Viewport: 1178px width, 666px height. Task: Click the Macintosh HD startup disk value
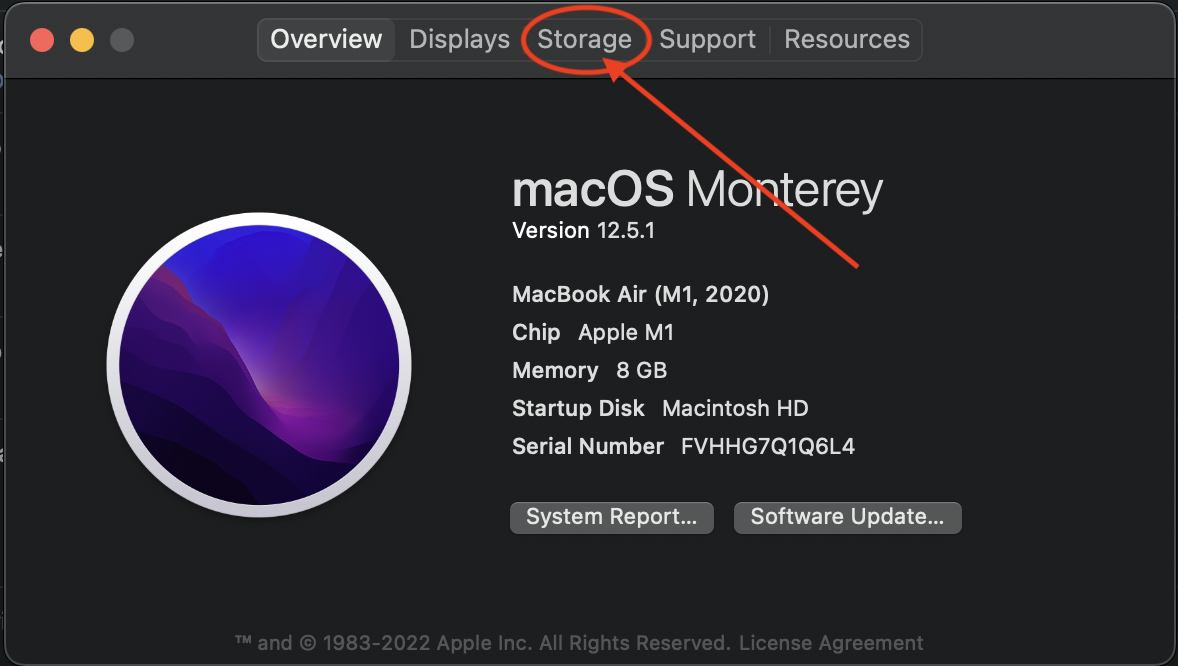coord(735,408)
